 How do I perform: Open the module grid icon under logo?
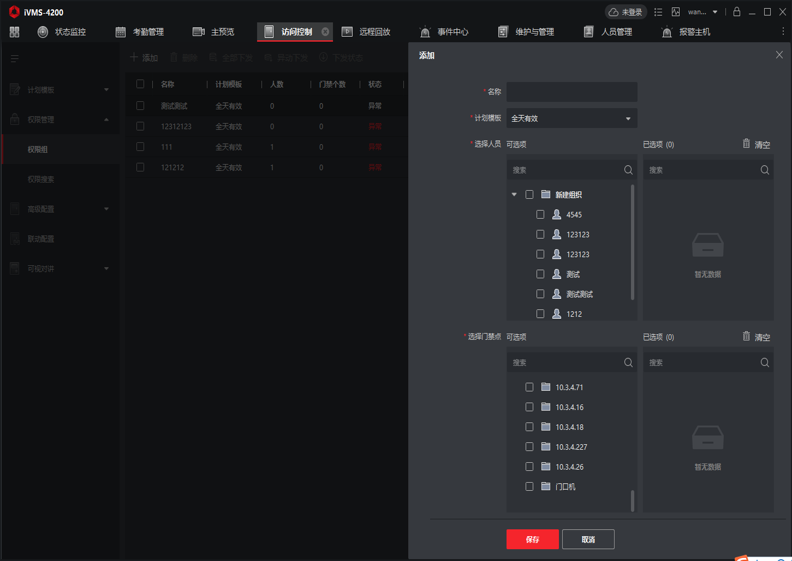click(14, 32)
